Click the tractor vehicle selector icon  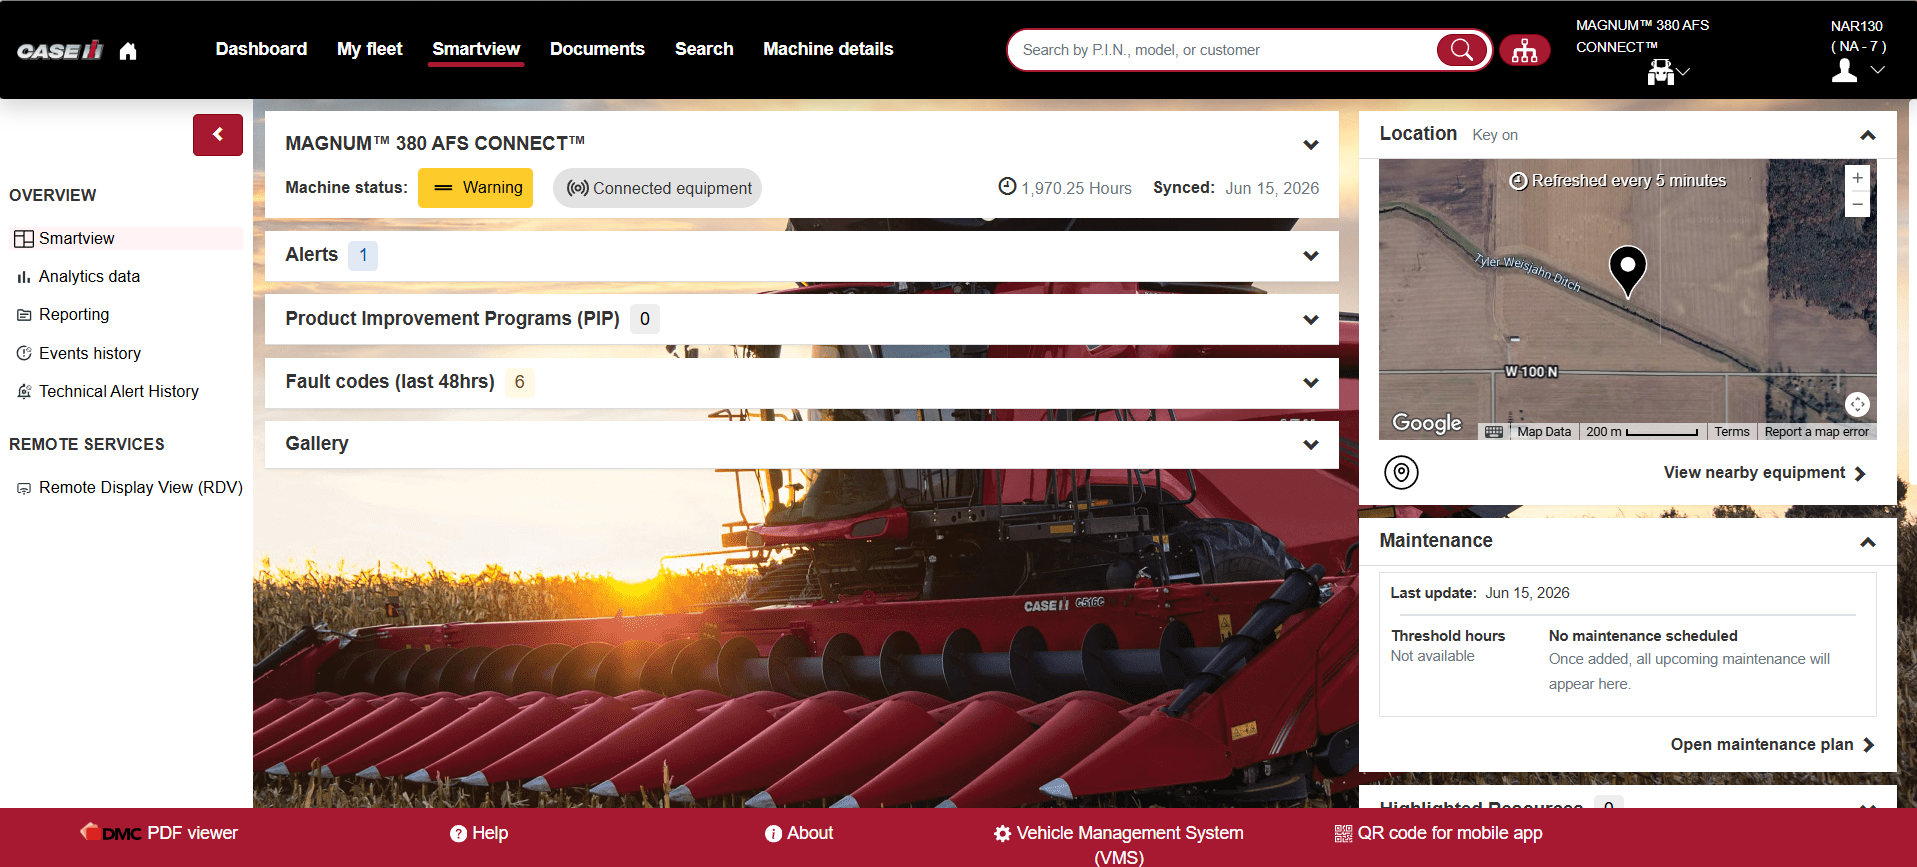pyautogui.click(x=1661, y=72)
